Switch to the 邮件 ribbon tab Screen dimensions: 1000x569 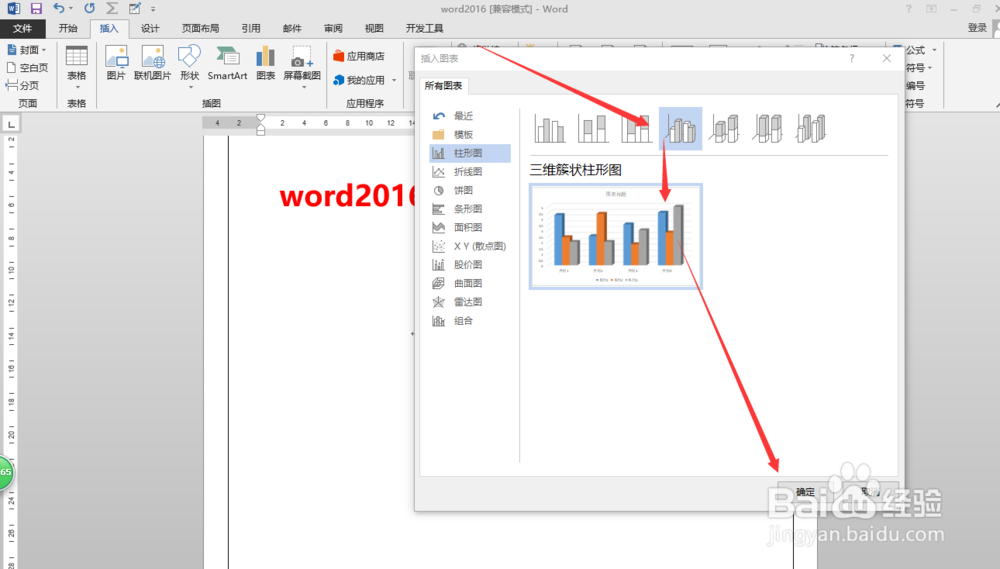(291, 28)
